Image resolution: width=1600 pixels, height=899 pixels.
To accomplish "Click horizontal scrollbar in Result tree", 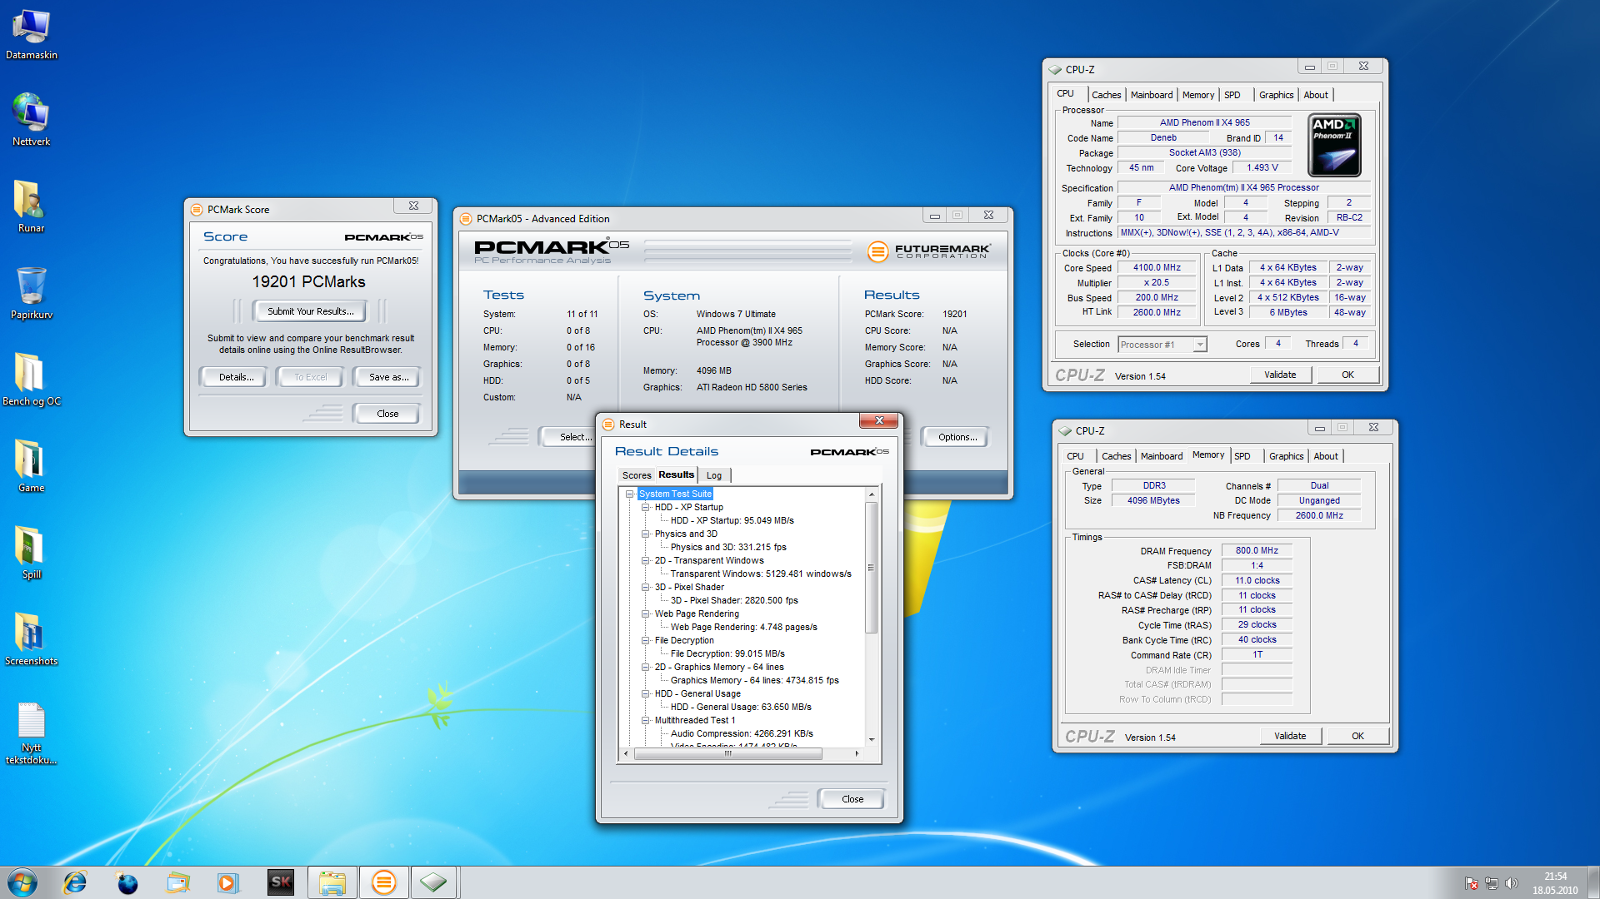I will pos(728,753).
